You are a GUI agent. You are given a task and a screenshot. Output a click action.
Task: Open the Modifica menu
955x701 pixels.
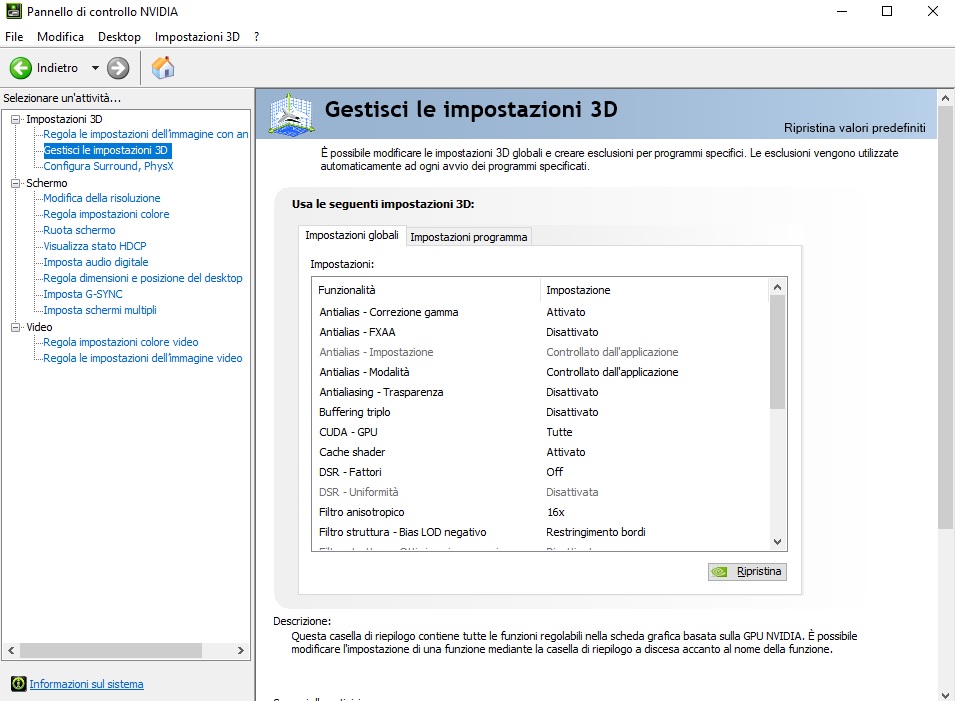coord(60,37)
